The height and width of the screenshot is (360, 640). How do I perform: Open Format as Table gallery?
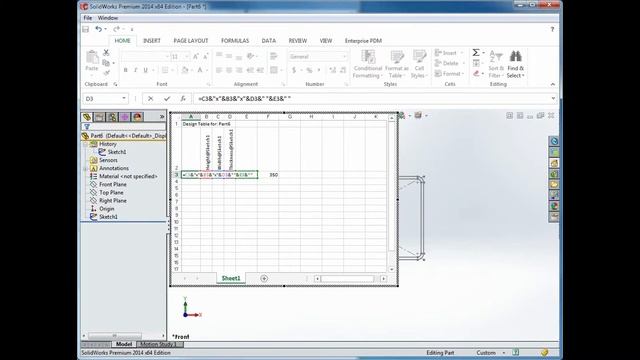pos(396,64)
